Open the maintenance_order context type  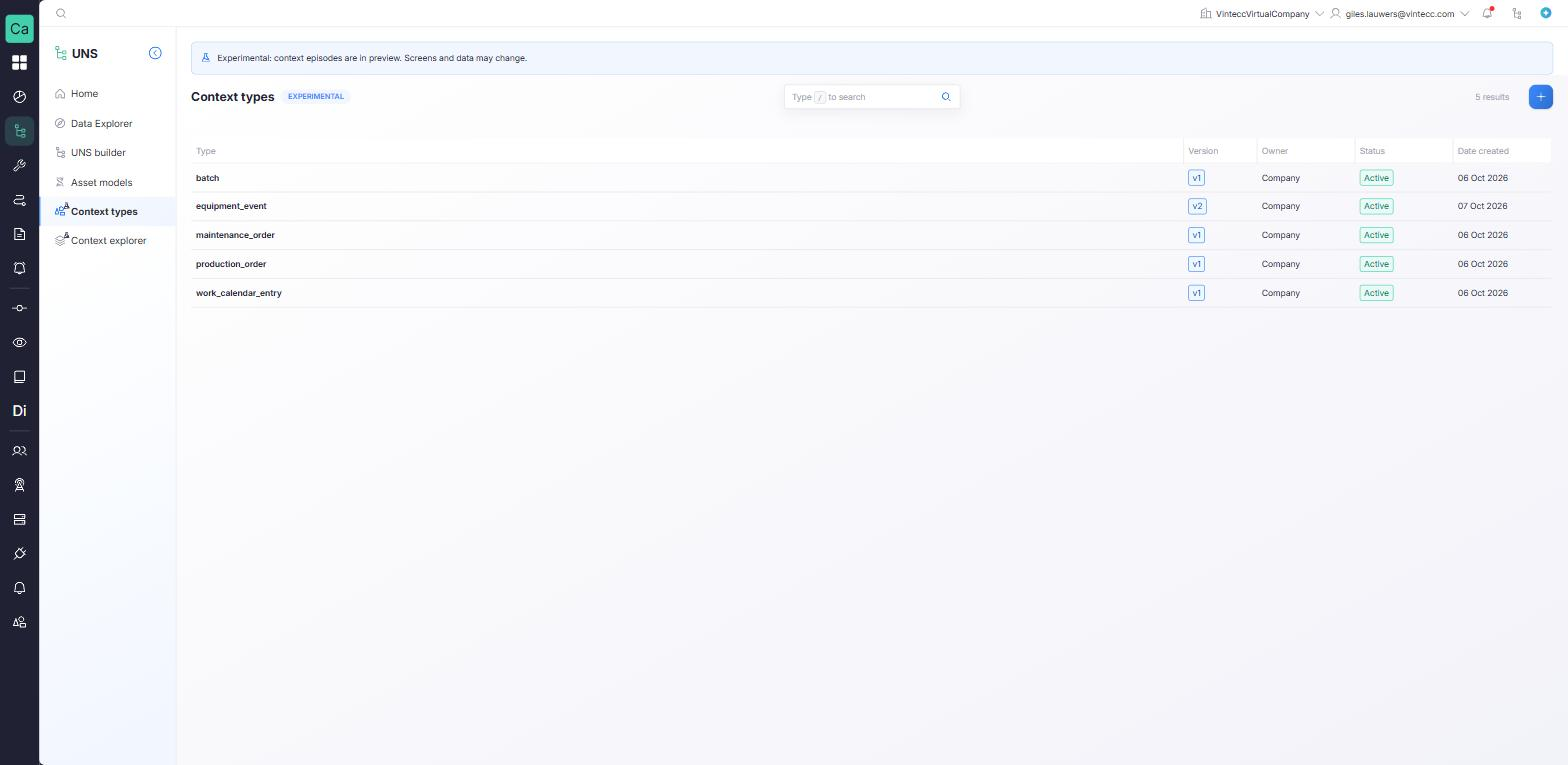pos(871,235)
